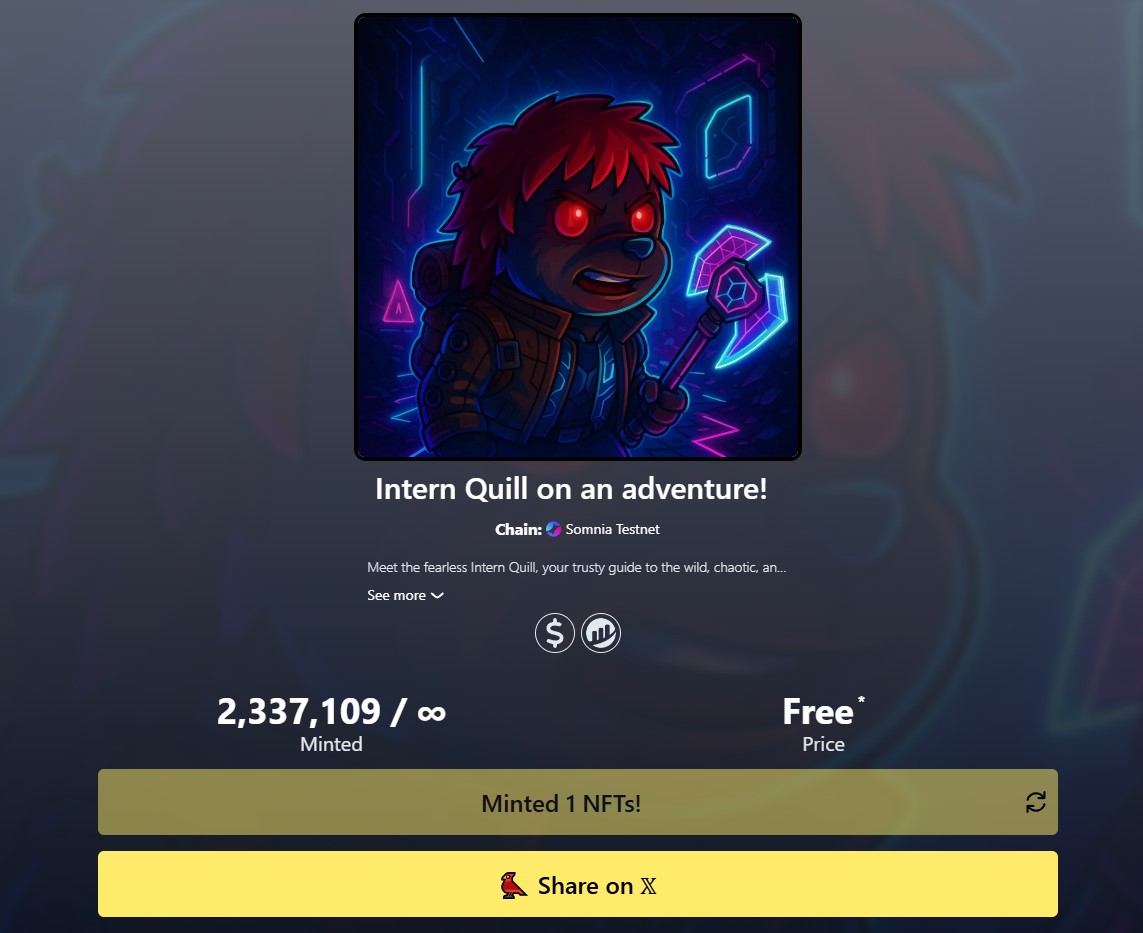The width and height of the screenshot is (1143, 933).
Task: Open the bar chart stats icon
Action: (x=601, y=633)
